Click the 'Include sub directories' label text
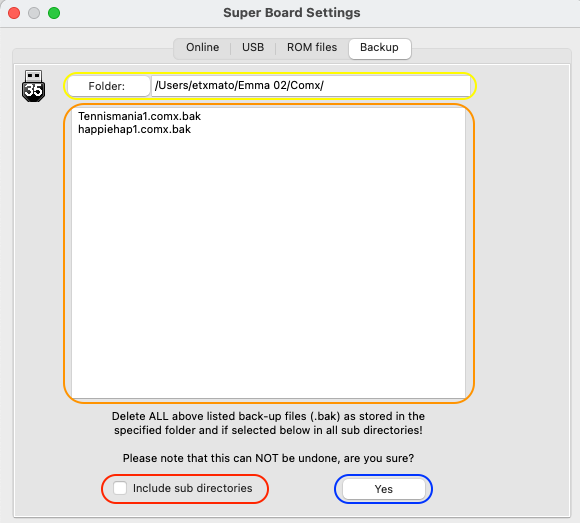580x523 pixels. [x=193, y=488]
